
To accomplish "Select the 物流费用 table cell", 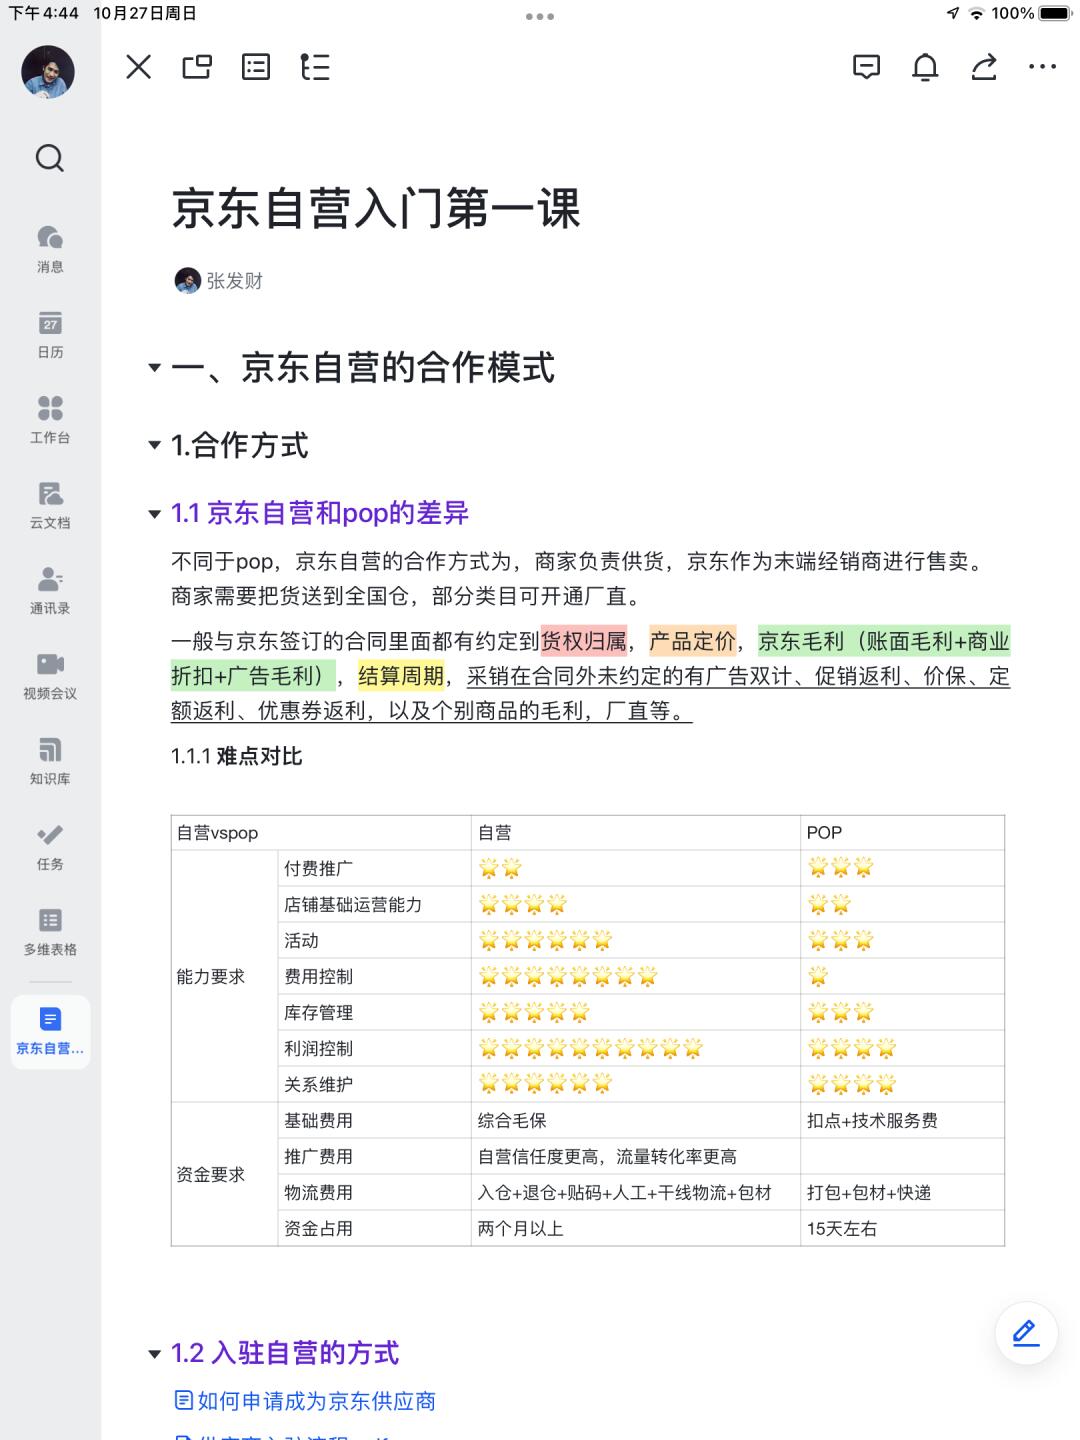I will coord(374,1192).
